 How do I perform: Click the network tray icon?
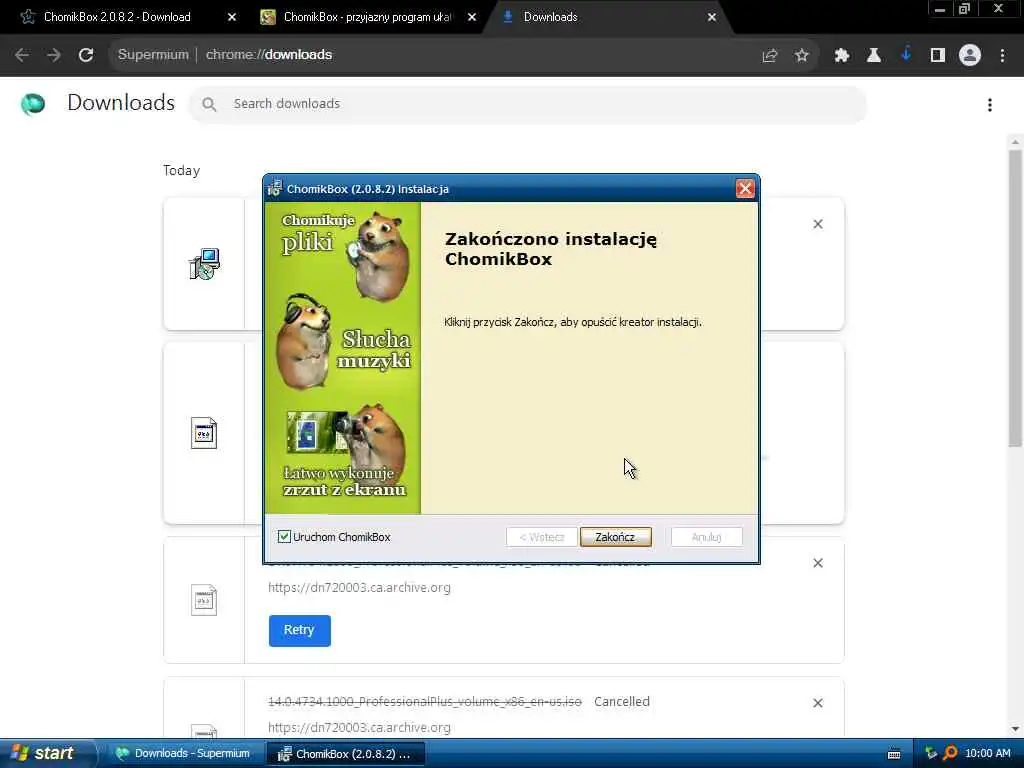pos(931,754)
